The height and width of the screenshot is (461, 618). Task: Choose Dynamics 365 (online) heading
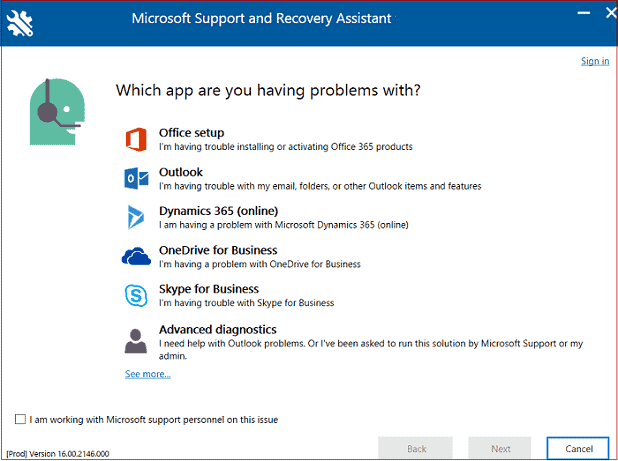(x=218, y=211)
